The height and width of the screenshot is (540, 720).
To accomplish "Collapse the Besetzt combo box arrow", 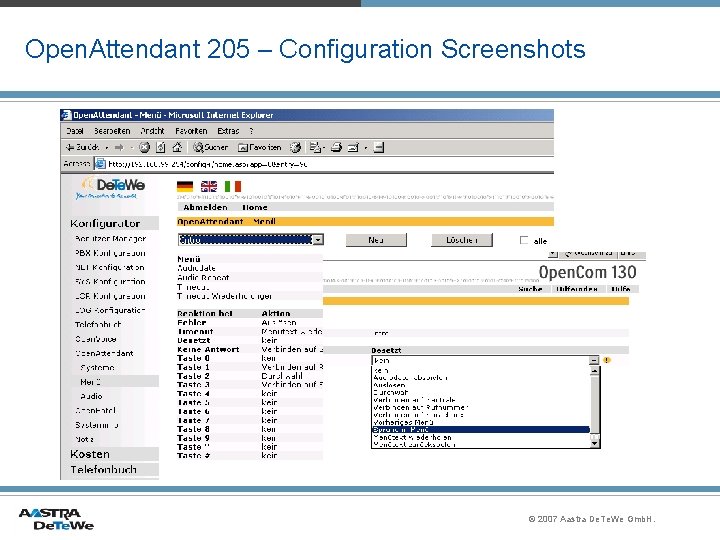I will [594, 360].
